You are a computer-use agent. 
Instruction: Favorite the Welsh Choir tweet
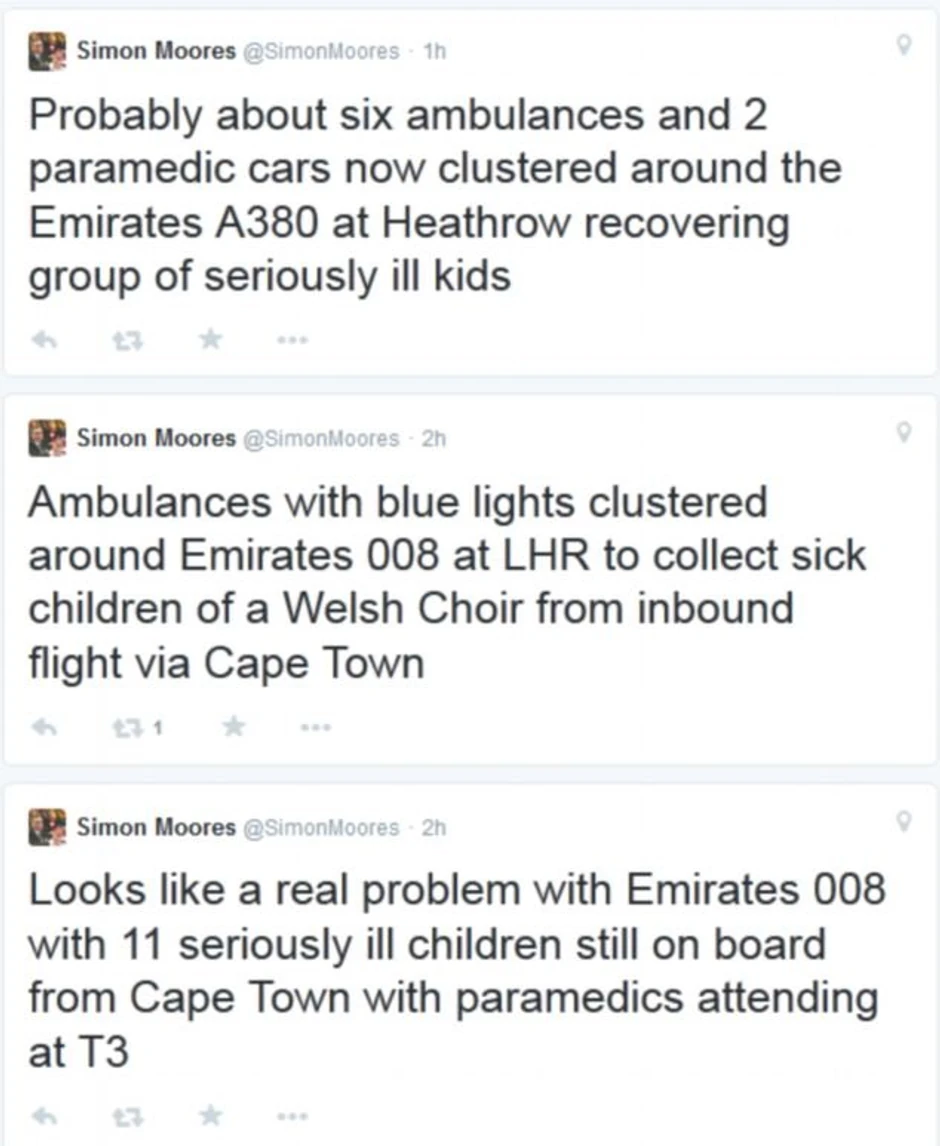click(234, 728)
